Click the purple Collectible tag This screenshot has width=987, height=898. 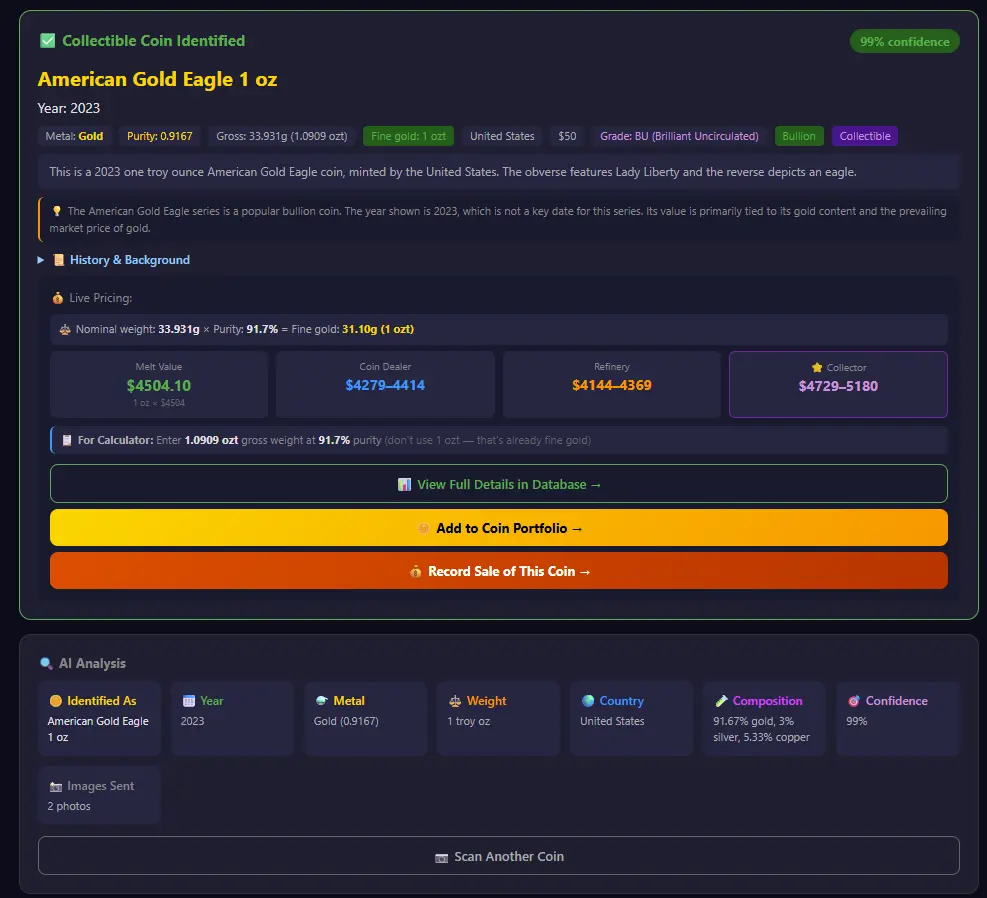click(865, 136)
